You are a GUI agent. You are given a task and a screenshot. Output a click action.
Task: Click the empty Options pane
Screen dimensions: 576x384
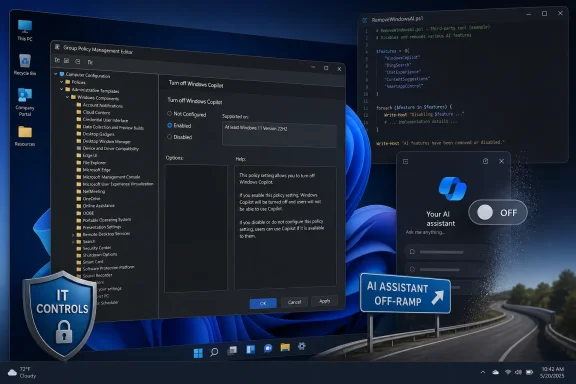(x=196, y=228)
